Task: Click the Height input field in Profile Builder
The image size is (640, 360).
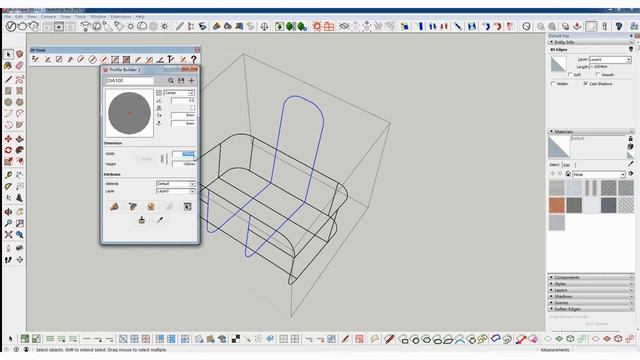Action: [184, 164]
